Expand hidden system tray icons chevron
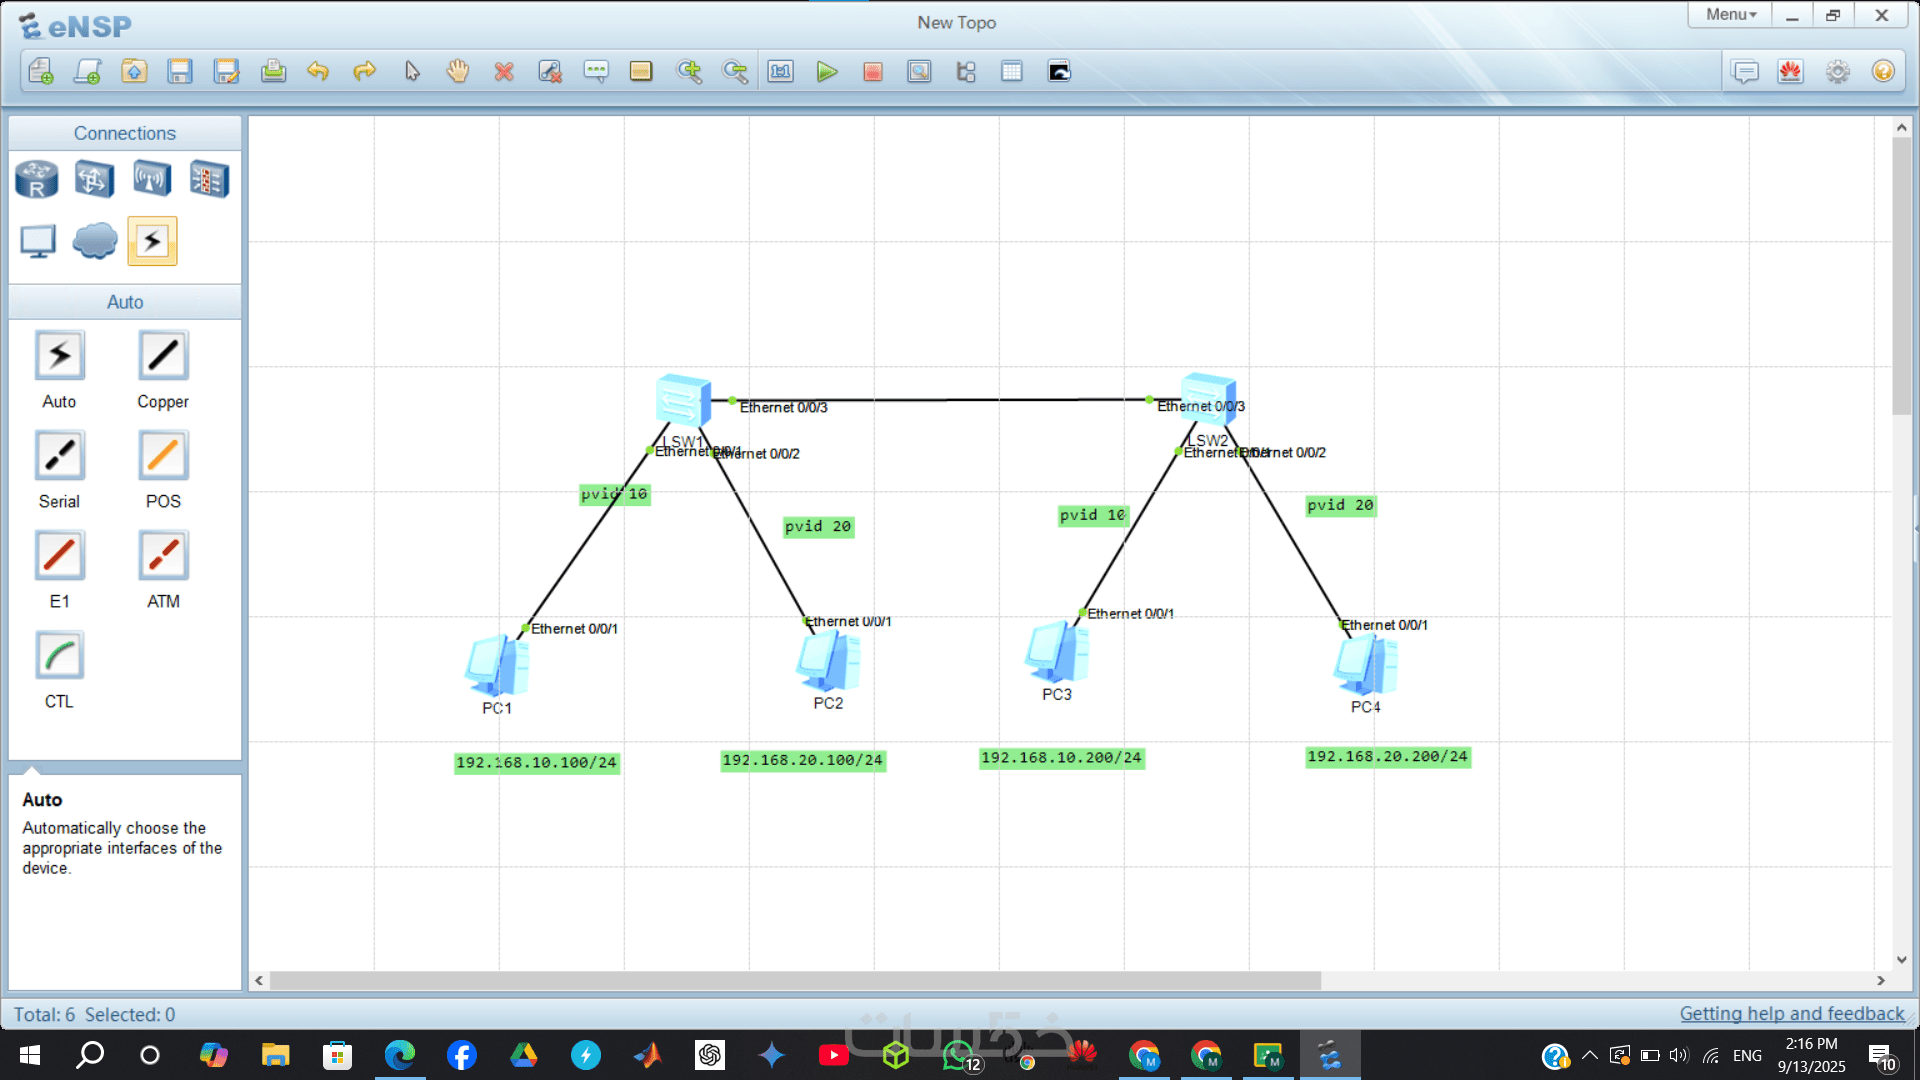1920x1080 pixels. point(1589,1056)
